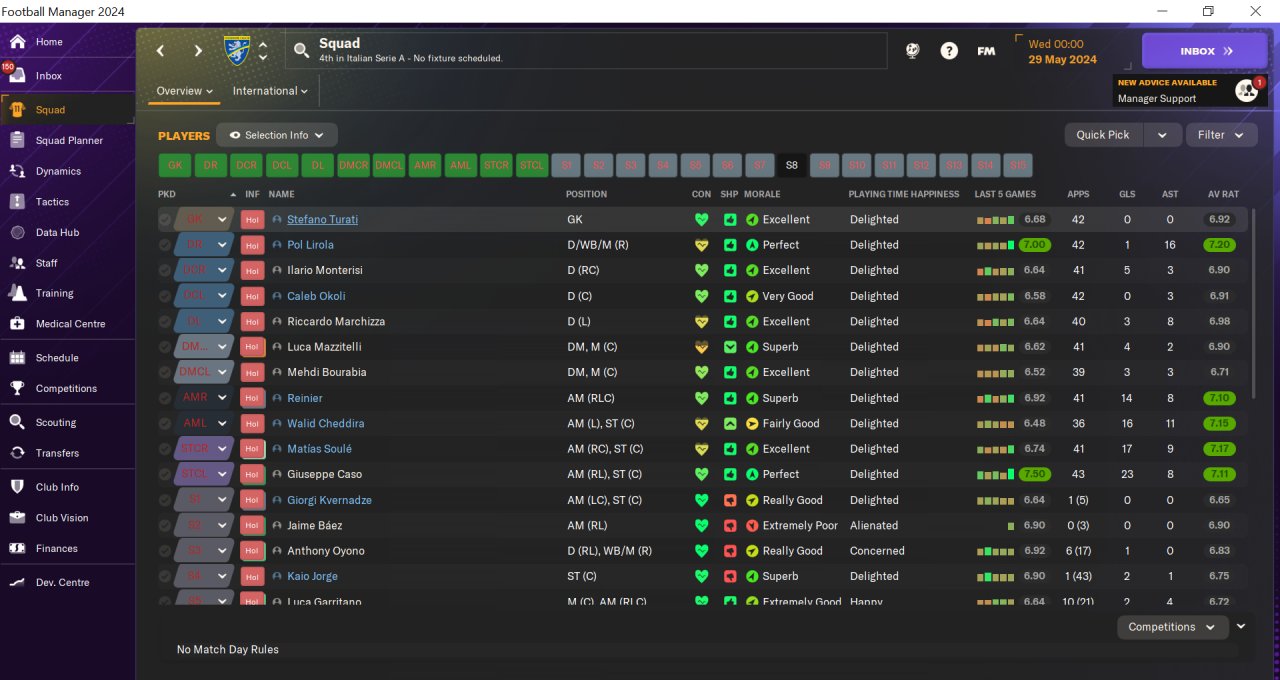
Task: Click Manager Support avatar icon
Action: click(x=1246, y=90)
